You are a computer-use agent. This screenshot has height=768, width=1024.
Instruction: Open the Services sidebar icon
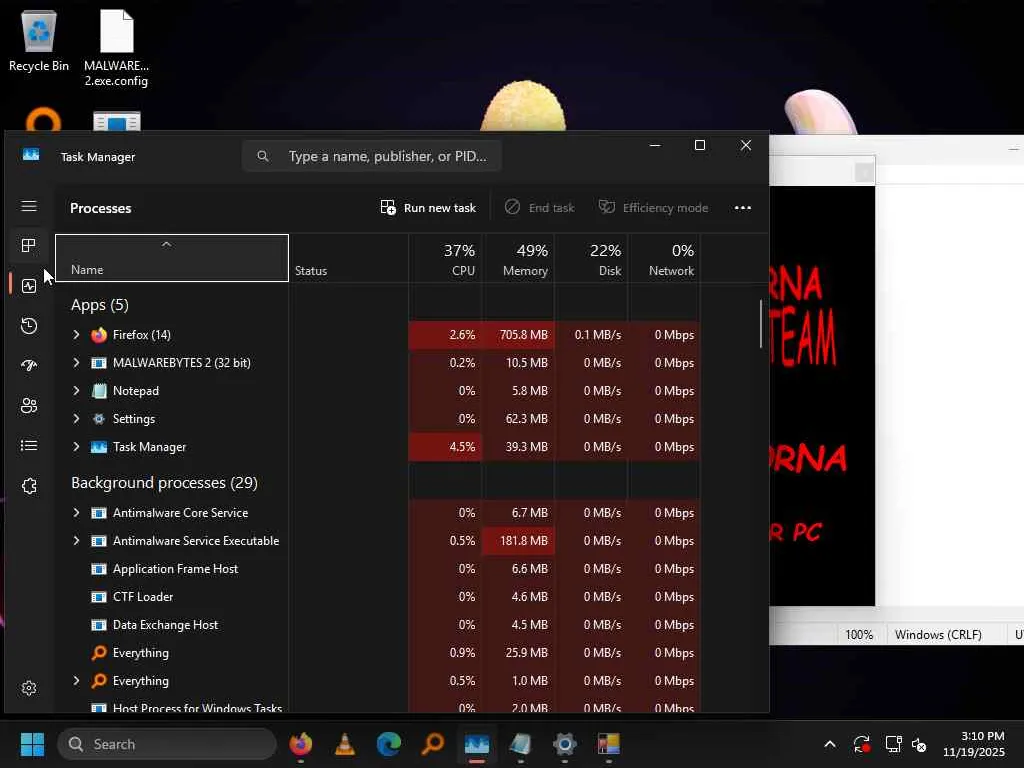click(29, 486)
